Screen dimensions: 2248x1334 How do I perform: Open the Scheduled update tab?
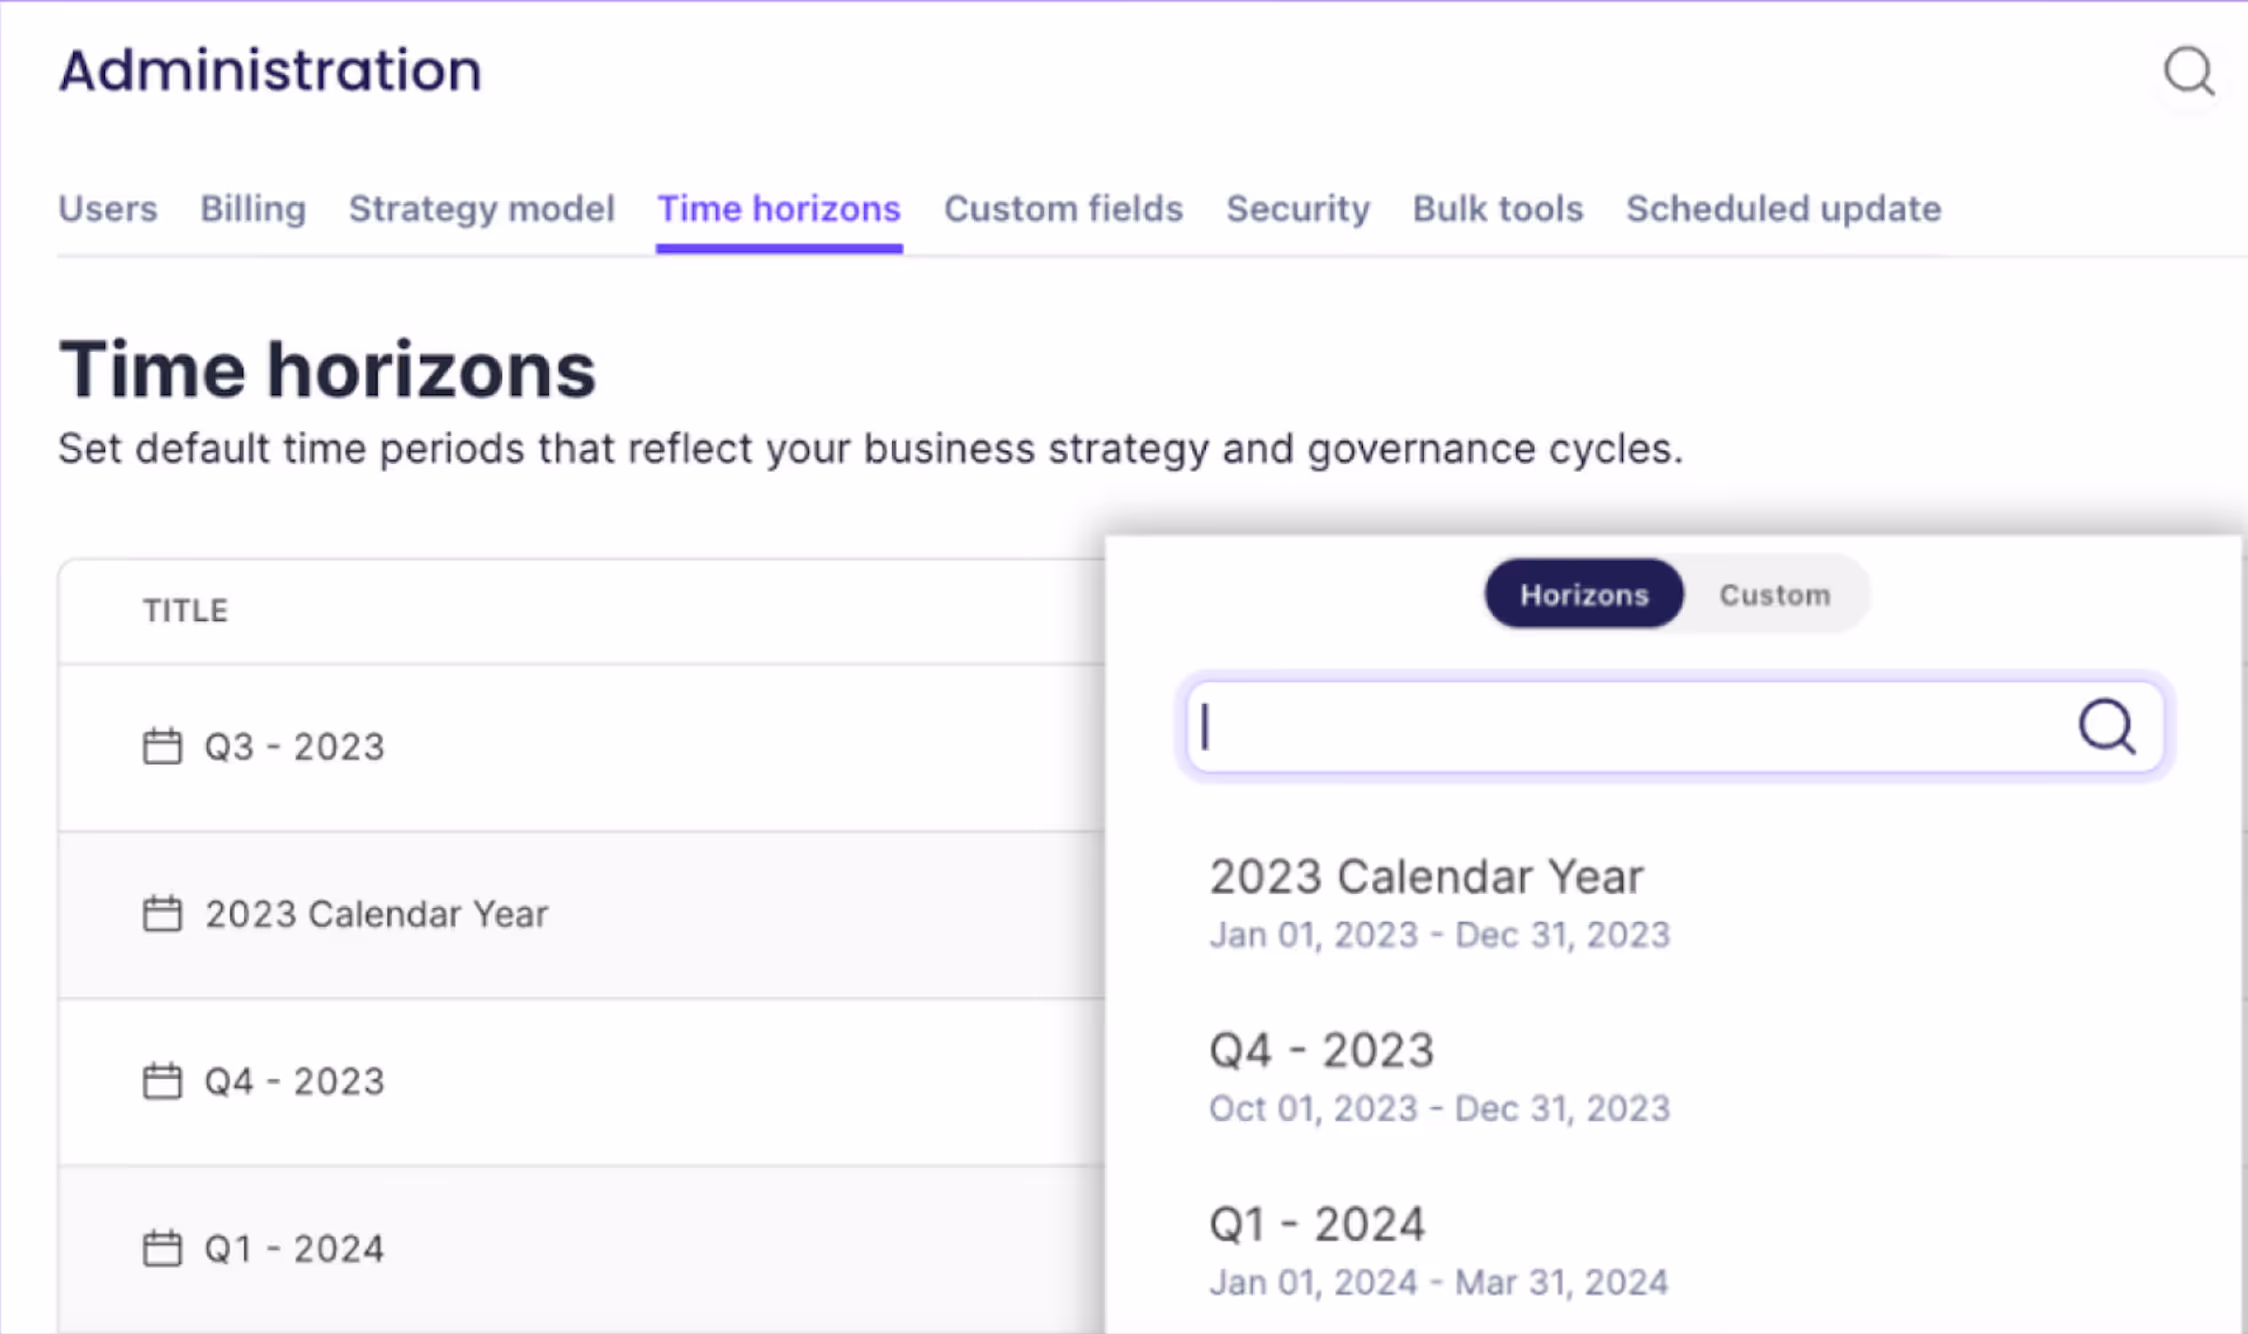point(1783,209)
